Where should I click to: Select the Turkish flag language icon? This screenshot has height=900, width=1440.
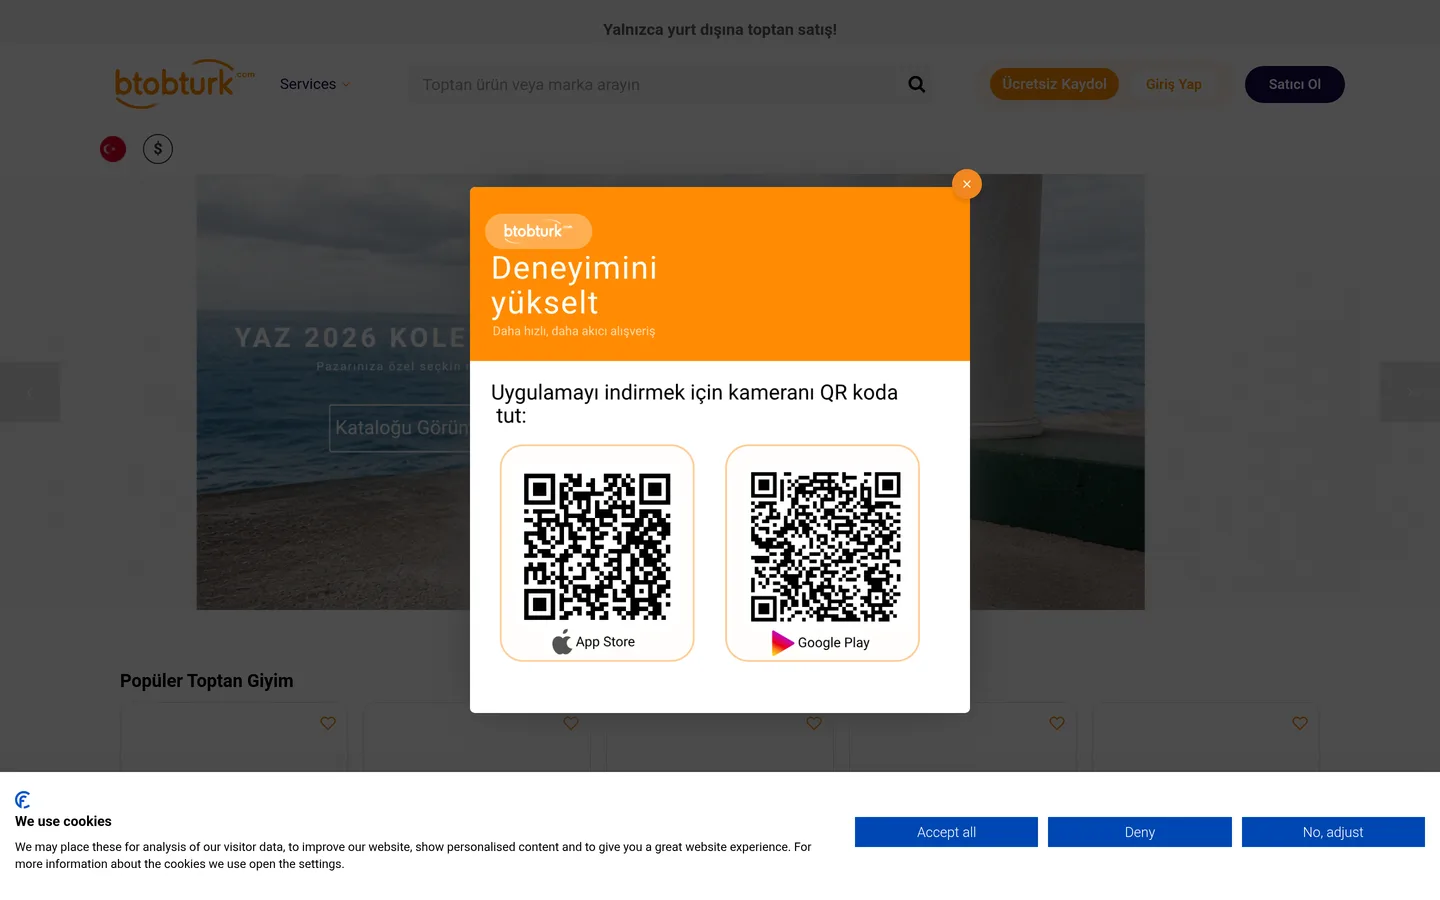click(x=113, y=149)
